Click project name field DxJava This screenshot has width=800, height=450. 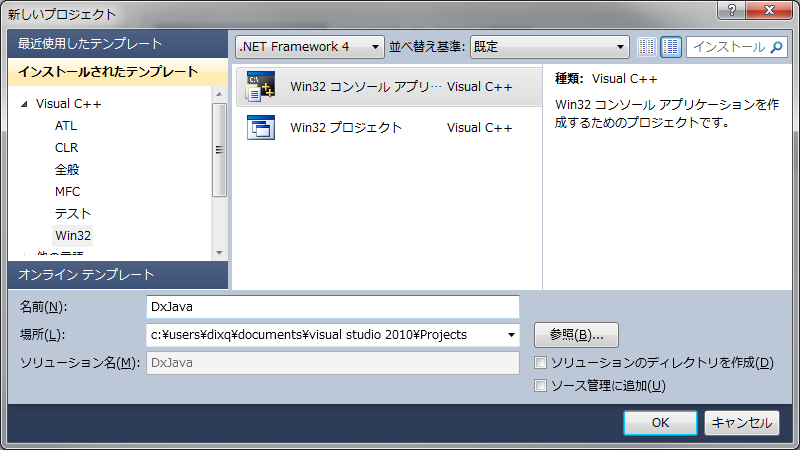tap(333, 307)
